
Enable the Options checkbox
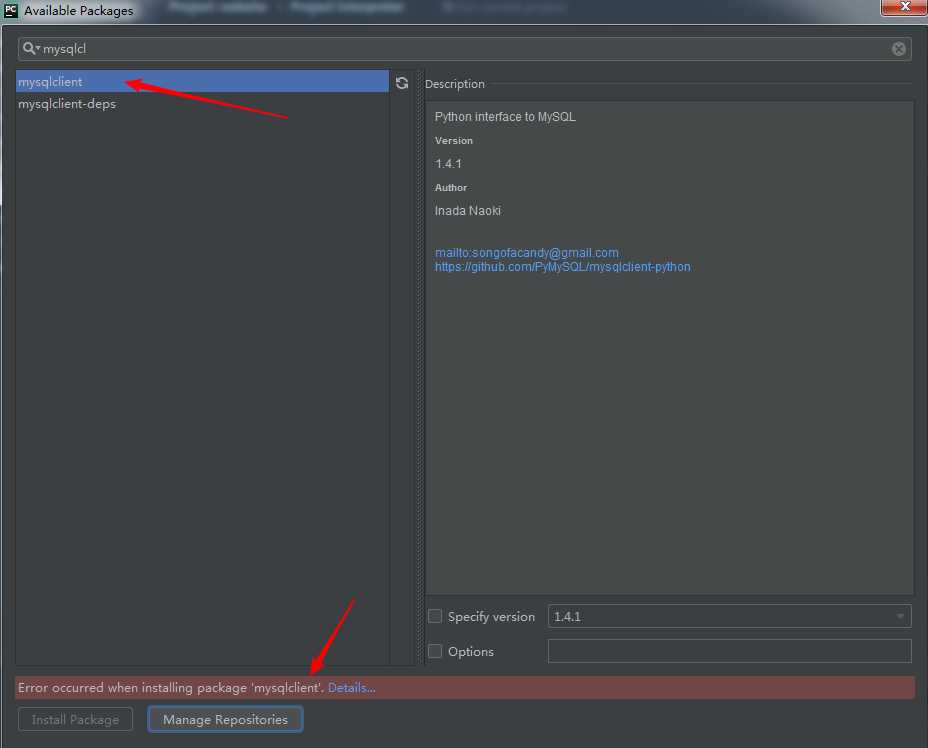pyautogui.click(x=435, y=652)
